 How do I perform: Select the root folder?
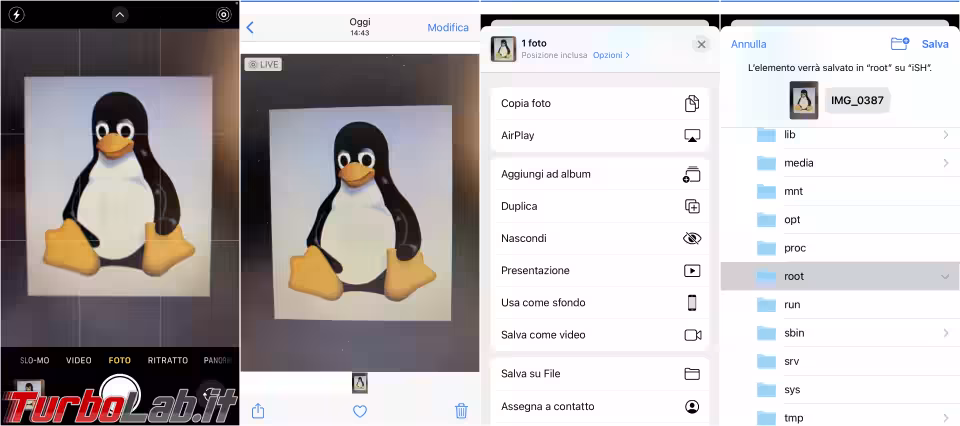pyautogui.click(x=840, y=276)
